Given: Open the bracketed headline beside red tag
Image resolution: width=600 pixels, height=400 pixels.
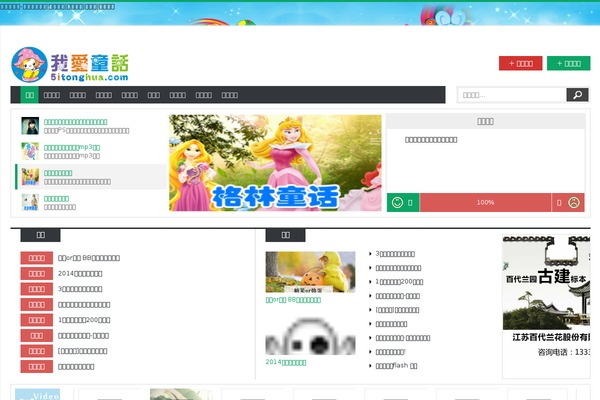Looking at the screenshot, I should click(x=82, y=351).
